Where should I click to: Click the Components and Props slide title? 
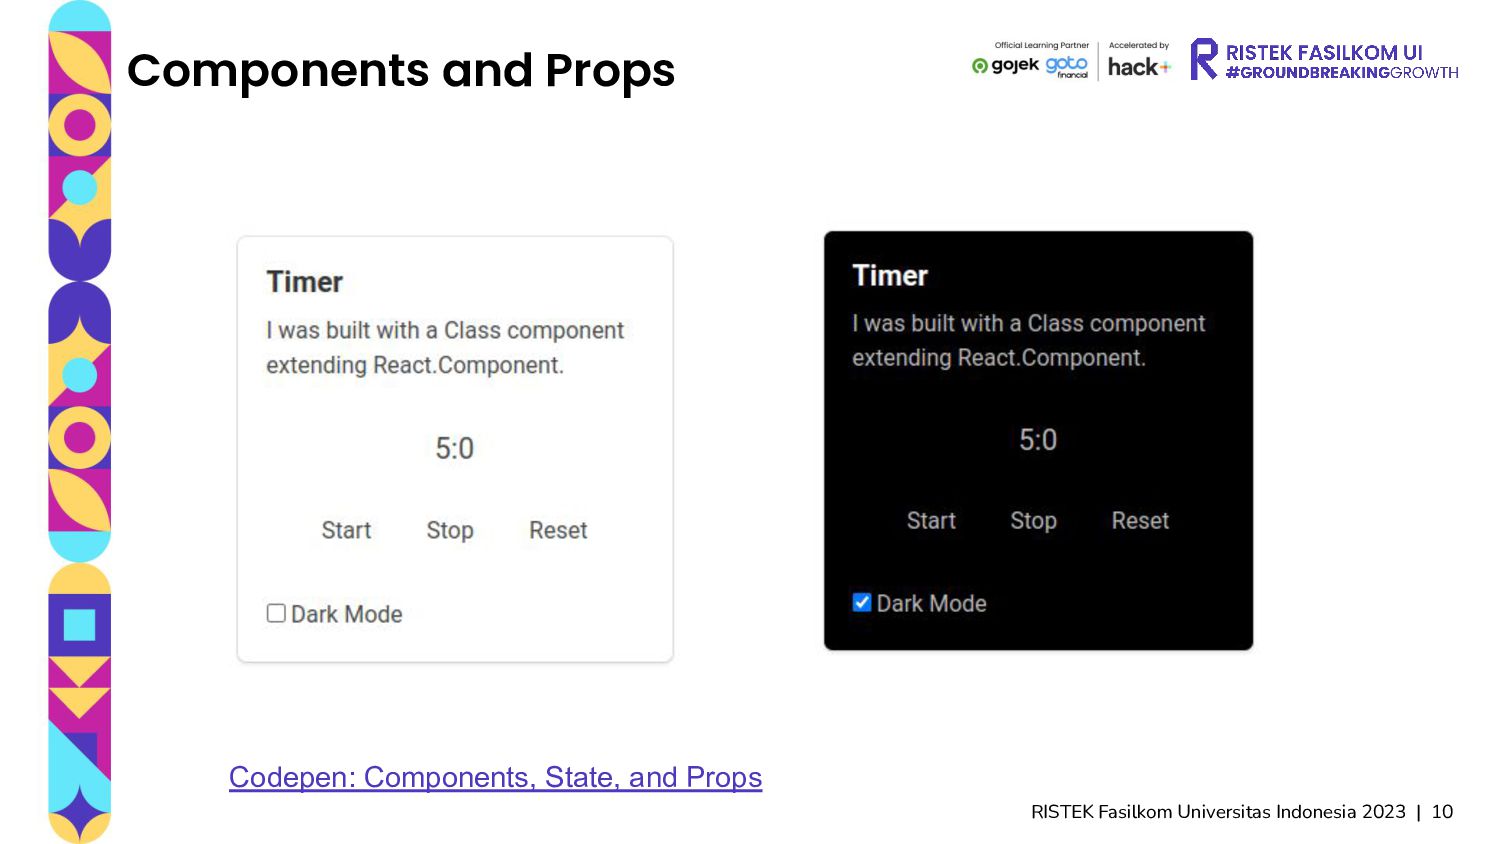[x=401, y=71]
